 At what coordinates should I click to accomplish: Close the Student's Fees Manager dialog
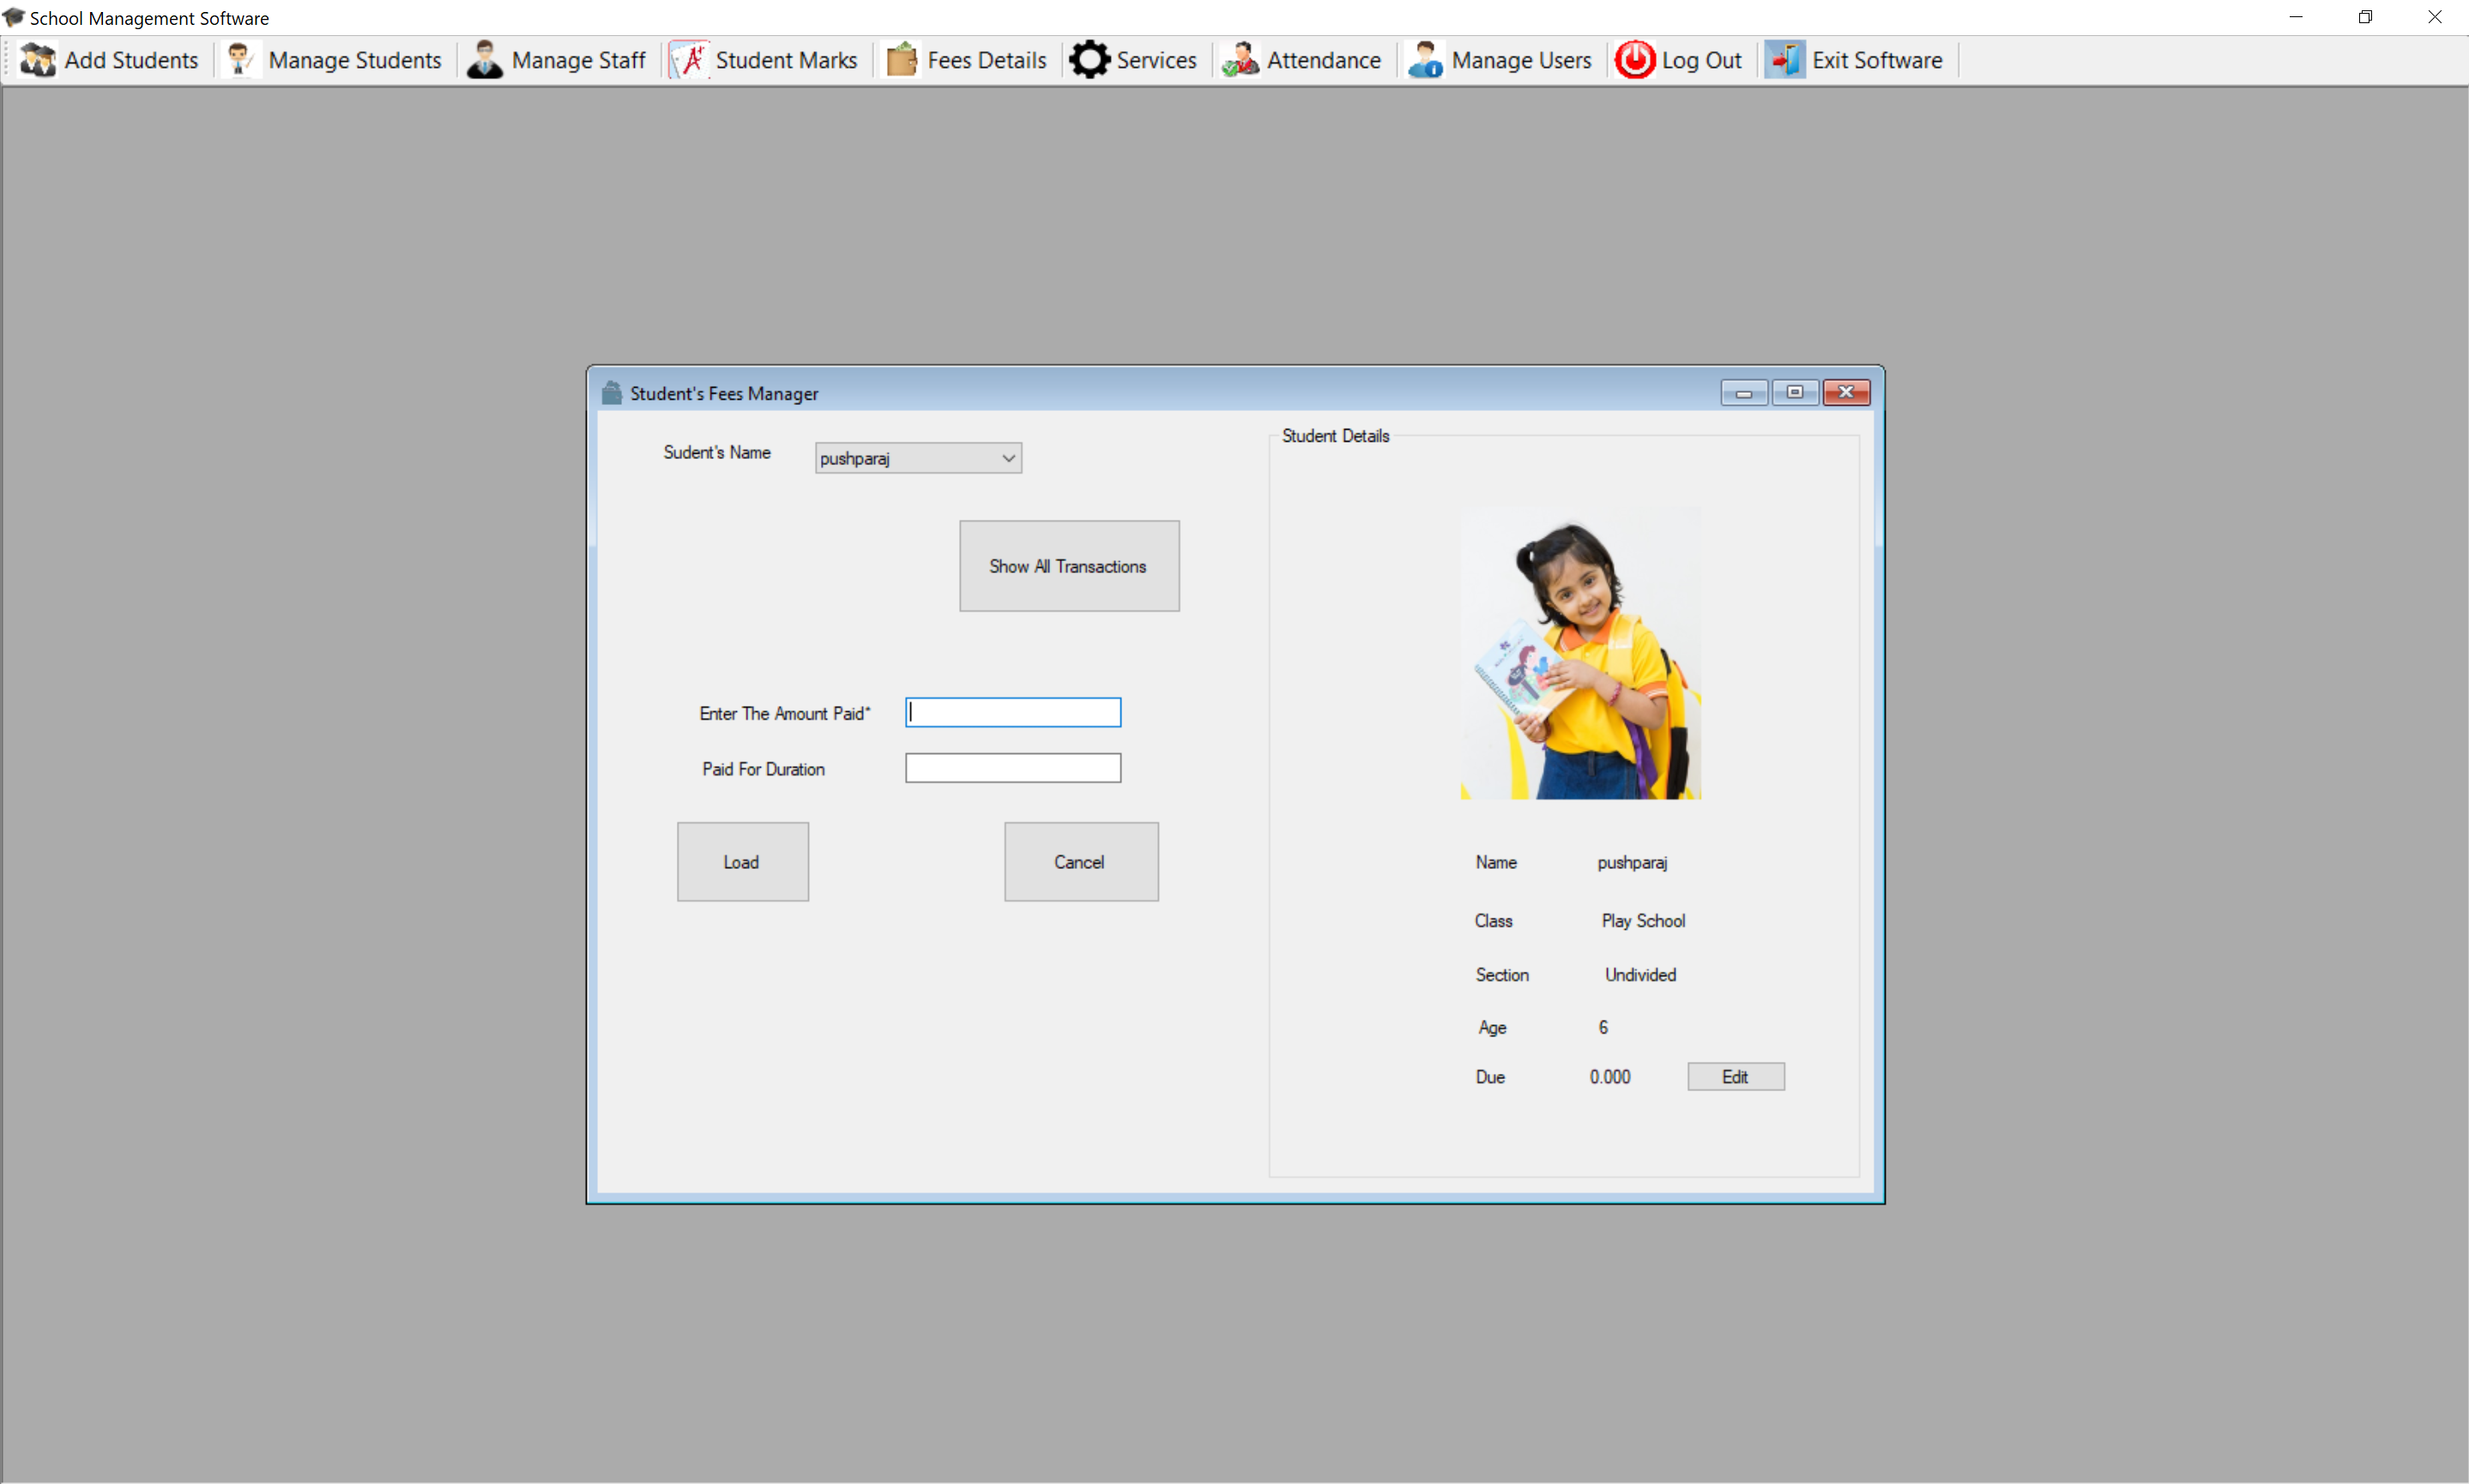pyautogui.click(x=1845, y=393)
